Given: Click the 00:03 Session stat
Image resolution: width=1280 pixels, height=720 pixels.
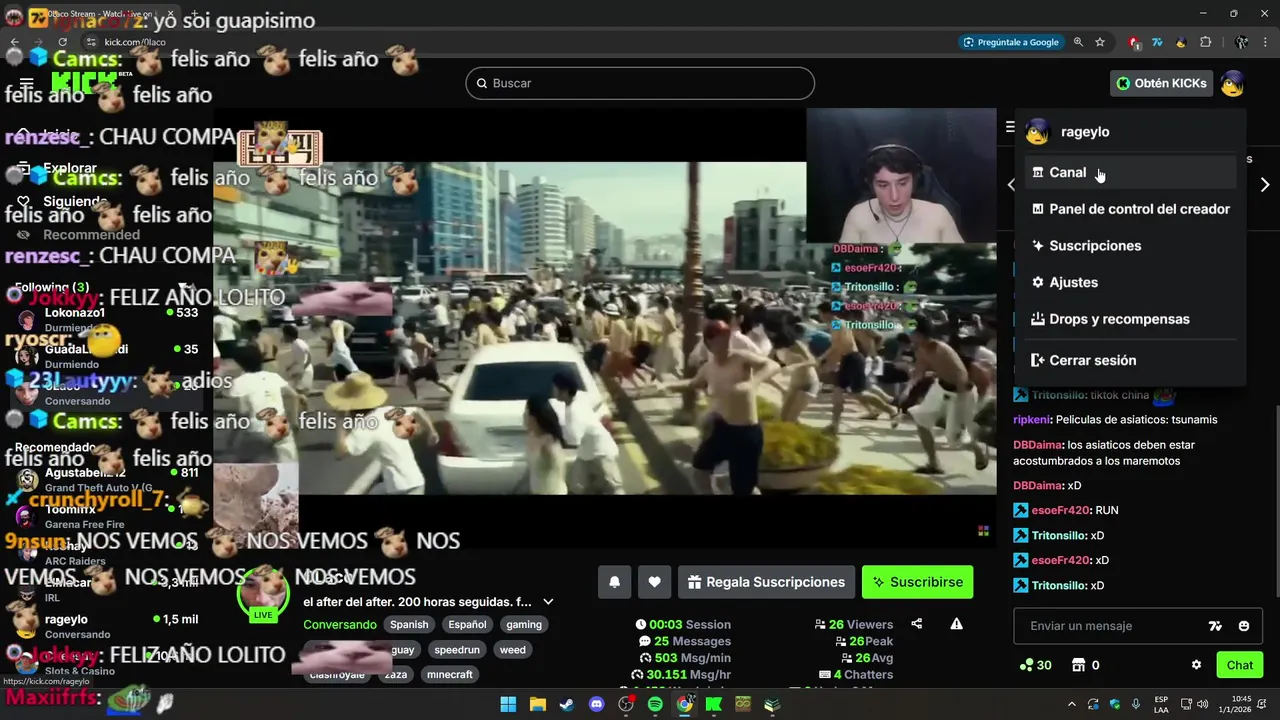Looking at the screenshot, I should coord(683,624).
